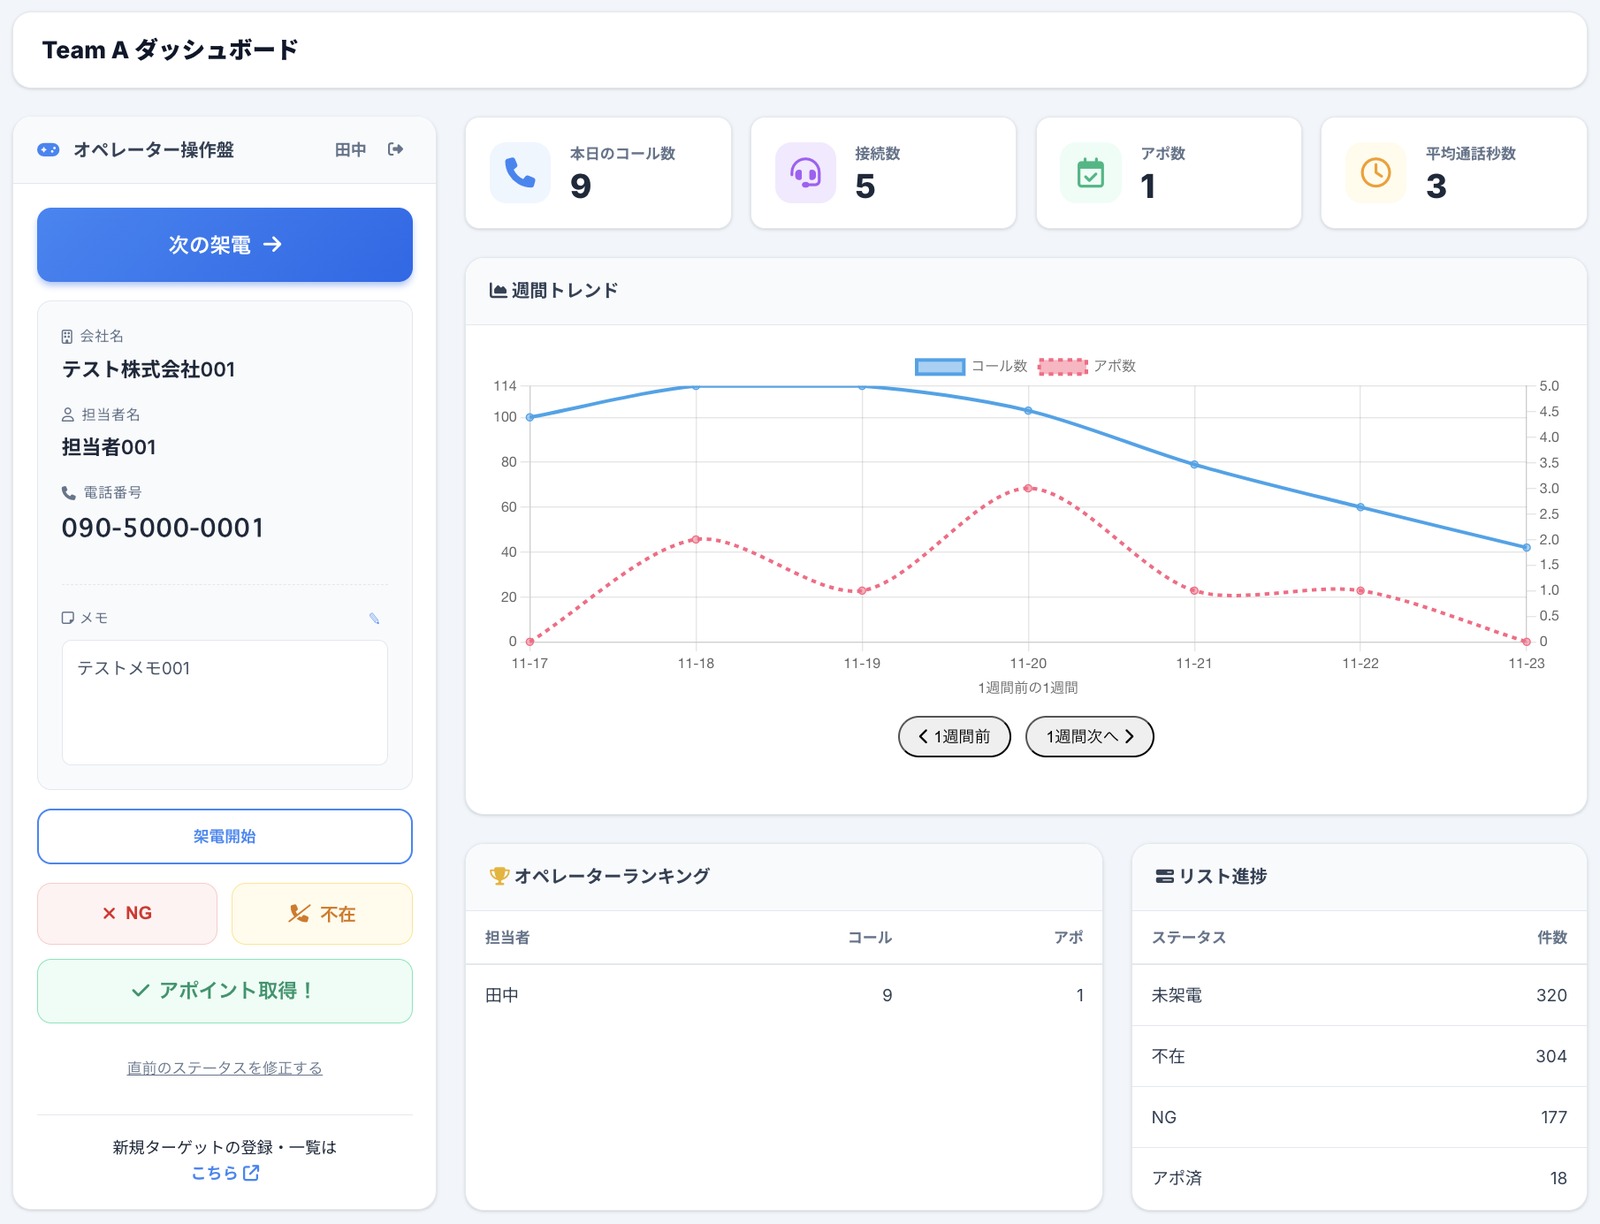Click the headset icon in 接続数 card
Image resolution: width=1600 pixels, height=1224 pixels.
[805, 173]
